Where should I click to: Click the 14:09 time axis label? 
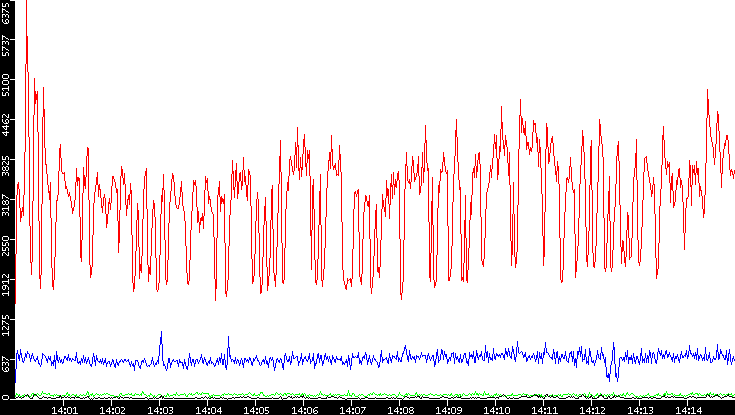point(448,410)
